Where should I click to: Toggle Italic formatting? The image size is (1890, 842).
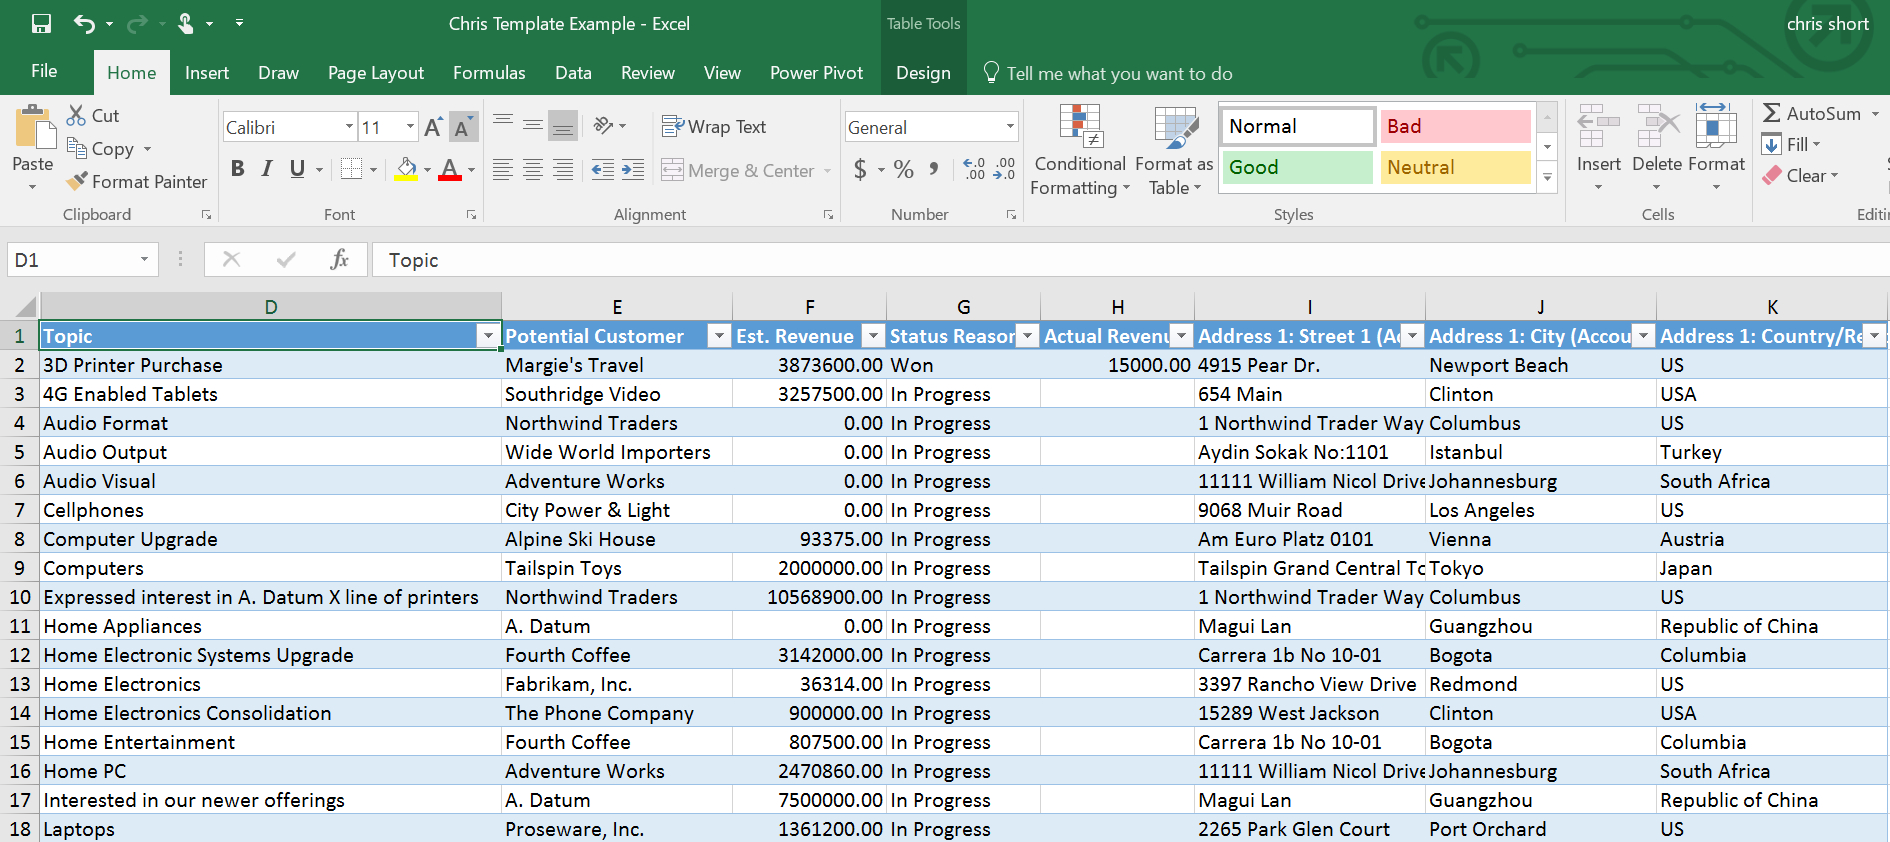267,169
